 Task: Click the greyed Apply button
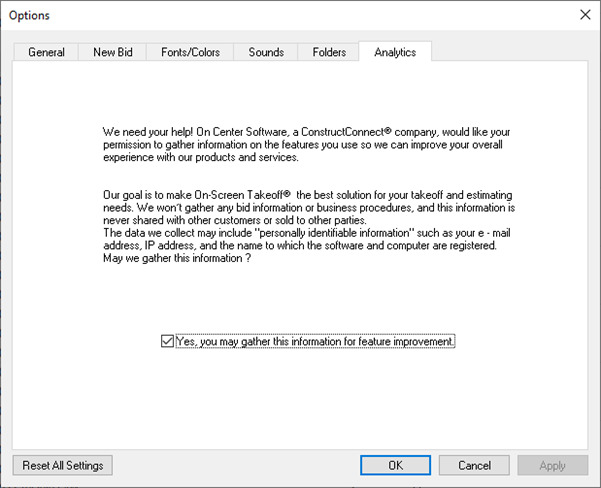click(552, 465)
